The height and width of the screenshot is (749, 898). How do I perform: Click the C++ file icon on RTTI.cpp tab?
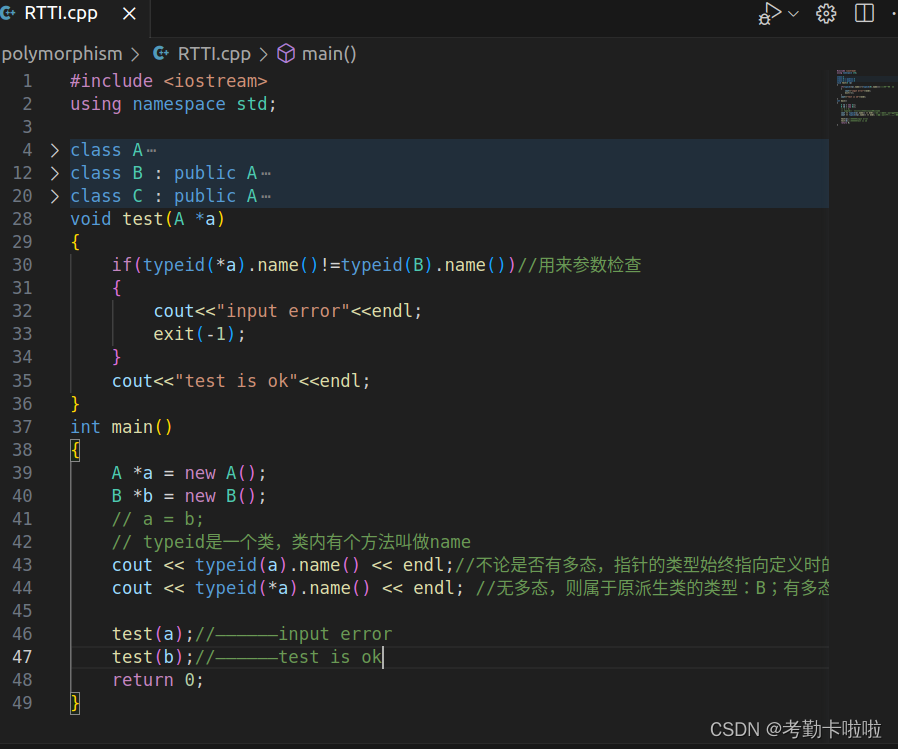(x=10, y=13)
